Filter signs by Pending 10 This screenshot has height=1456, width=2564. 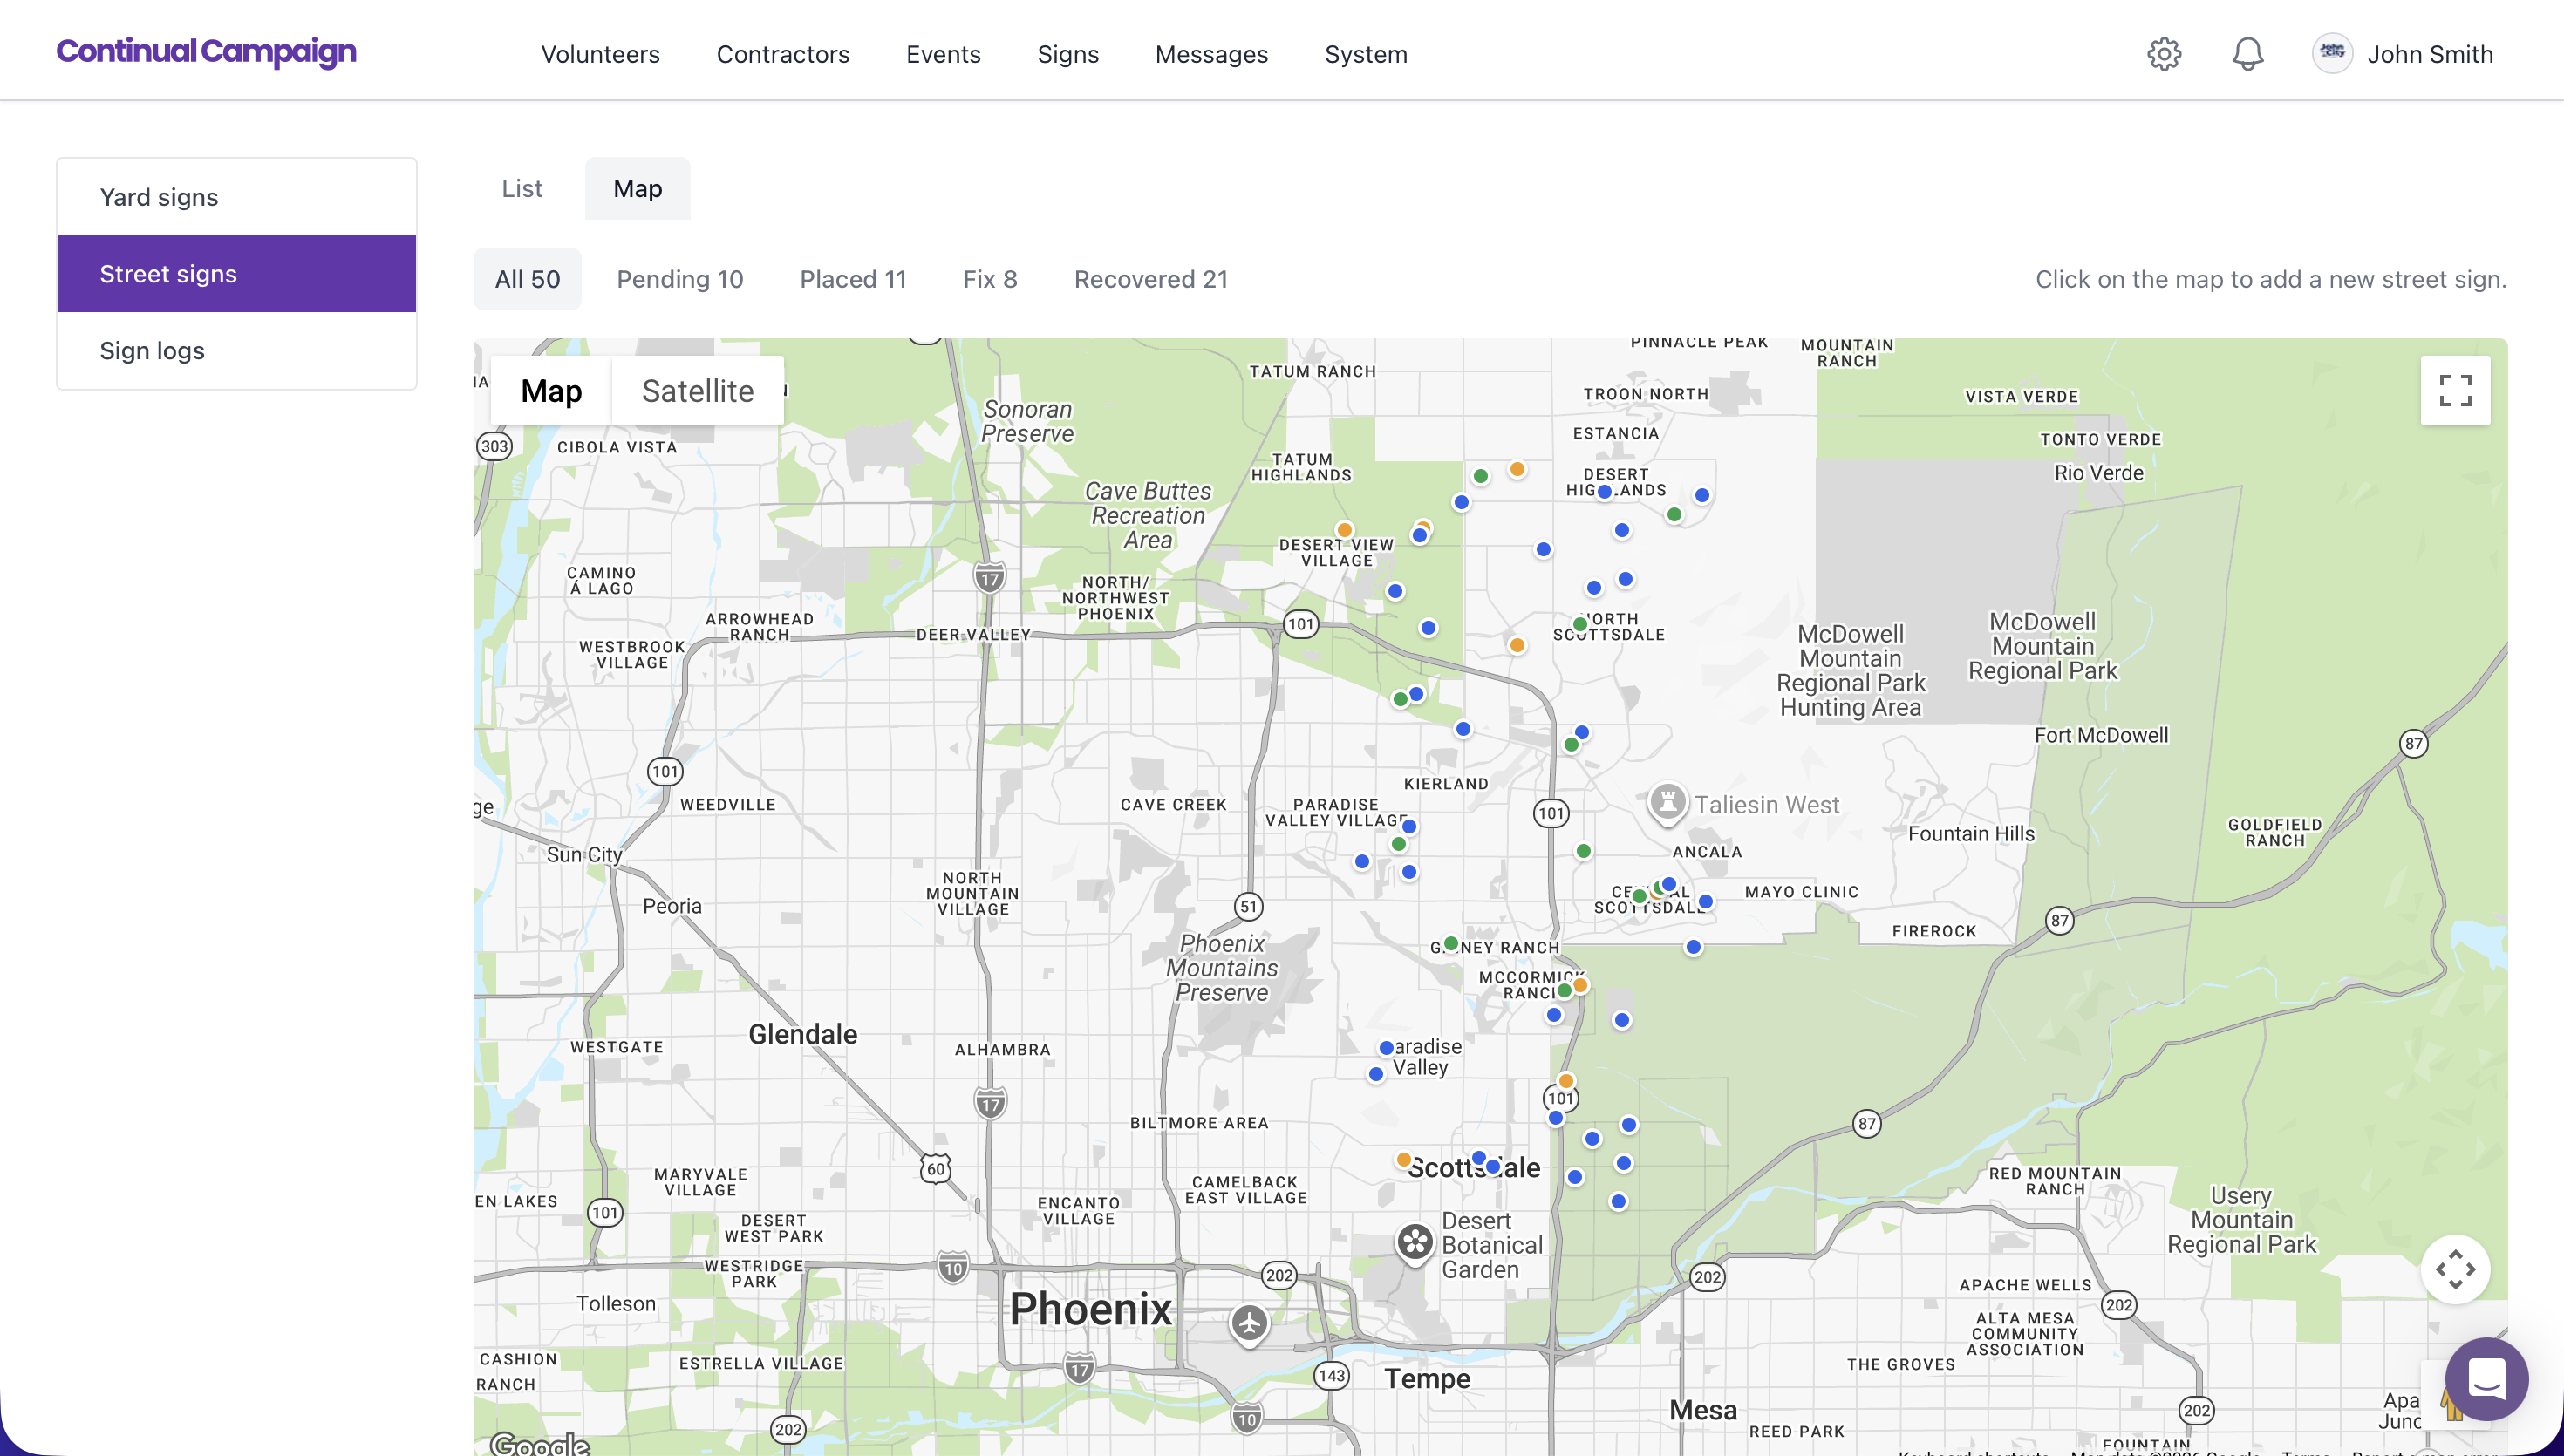680,279
